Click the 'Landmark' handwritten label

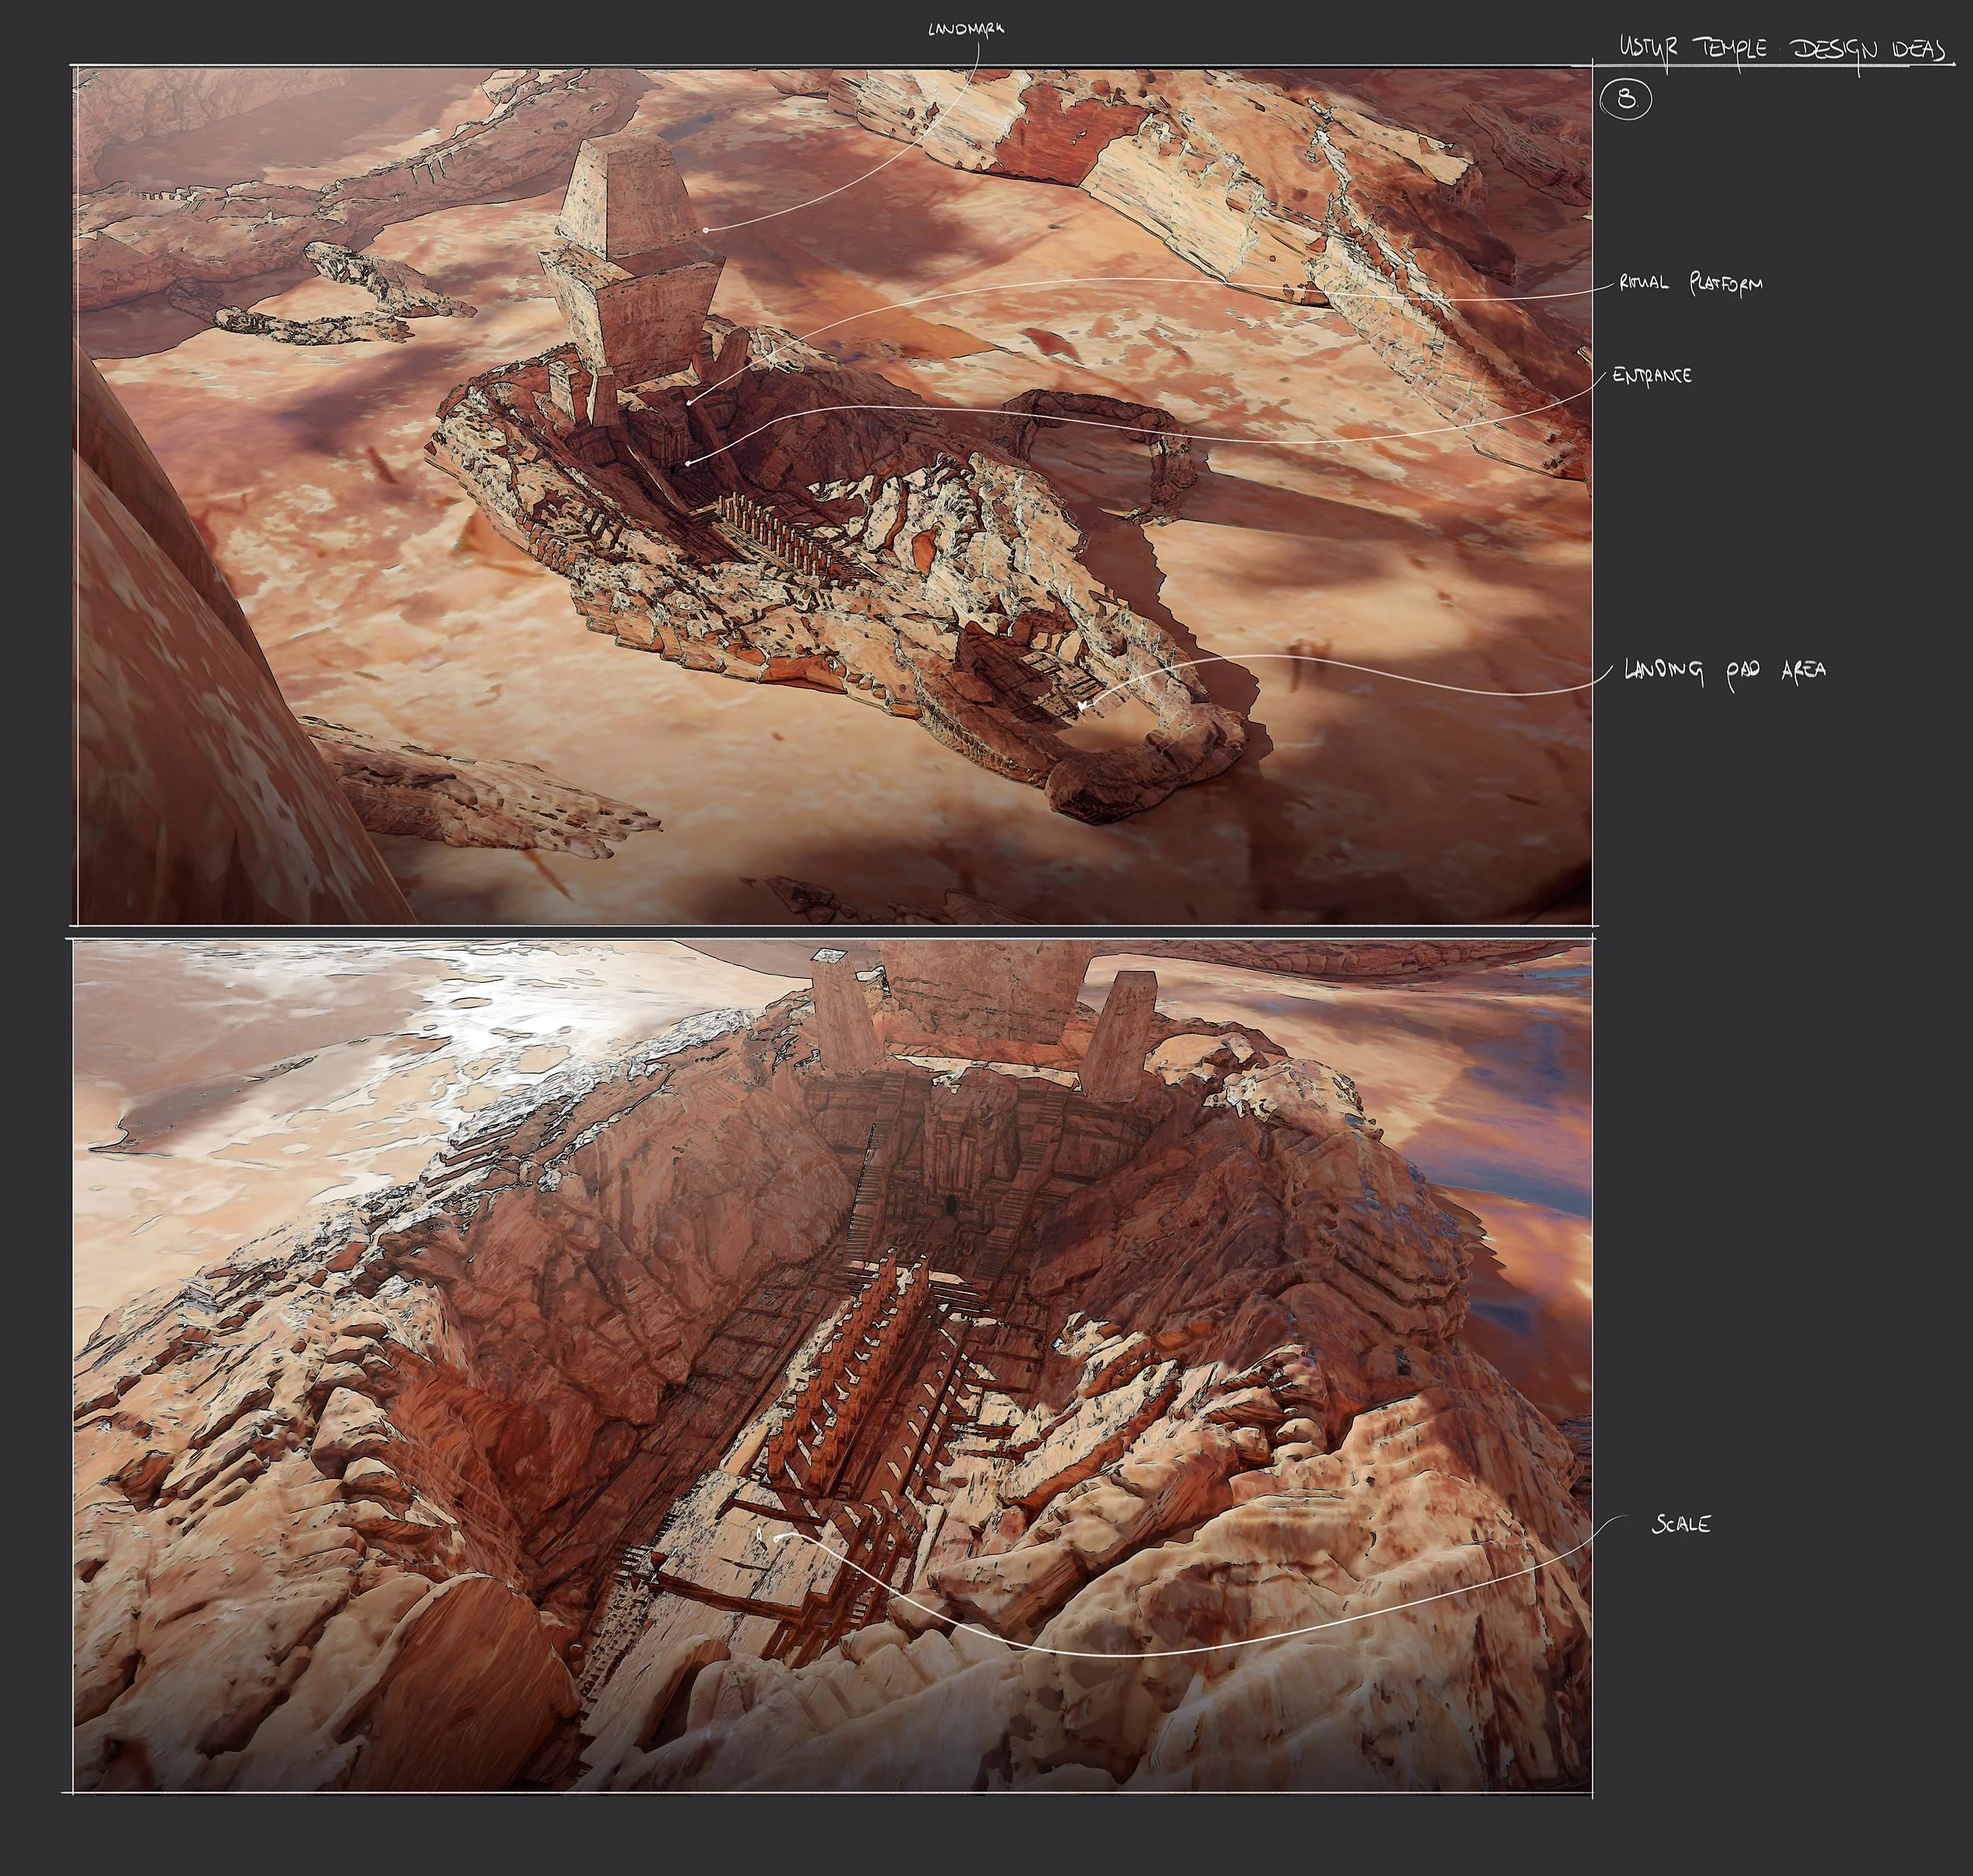pos(965,29)
